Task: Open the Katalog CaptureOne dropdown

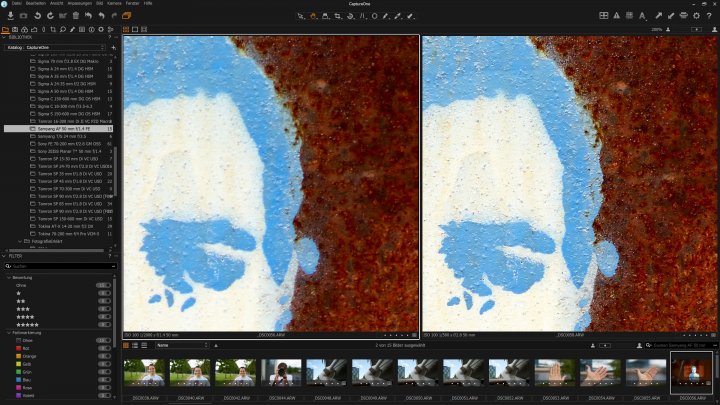Action: (55, 47)
